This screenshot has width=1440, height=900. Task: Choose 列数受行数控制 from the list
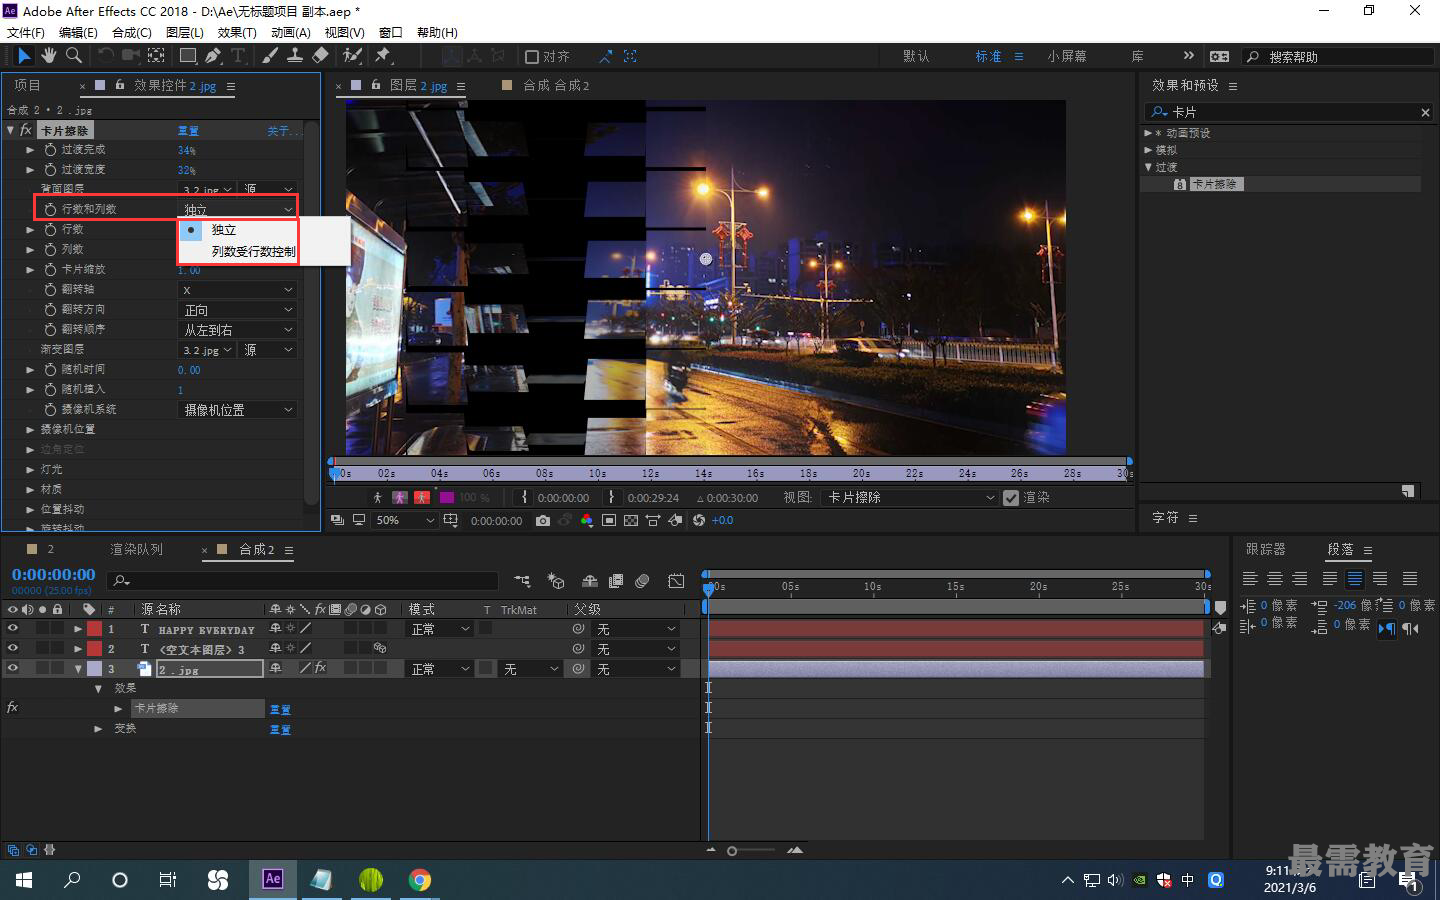point(254,252)
